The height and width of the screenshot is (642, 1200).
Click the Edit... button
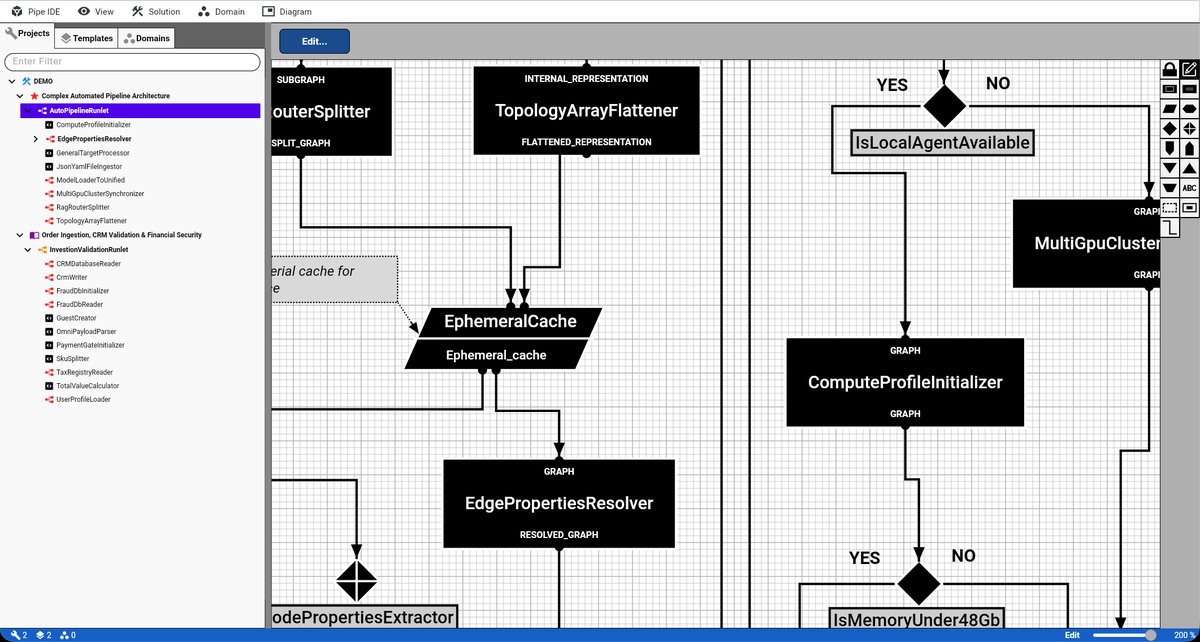[x=315, y=41]
